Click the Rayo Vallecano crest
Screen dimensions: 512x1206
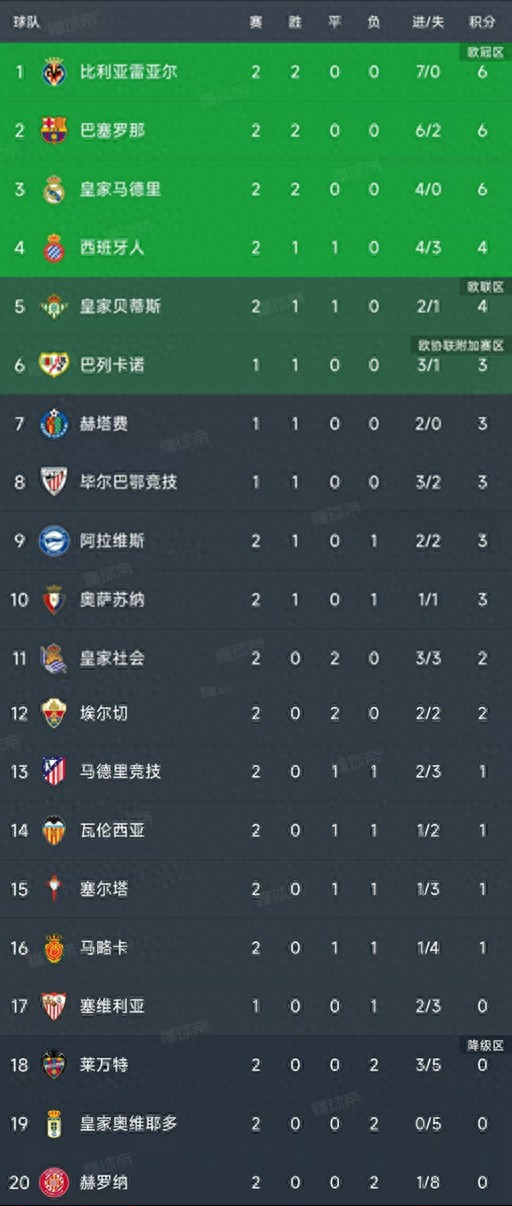54,365
